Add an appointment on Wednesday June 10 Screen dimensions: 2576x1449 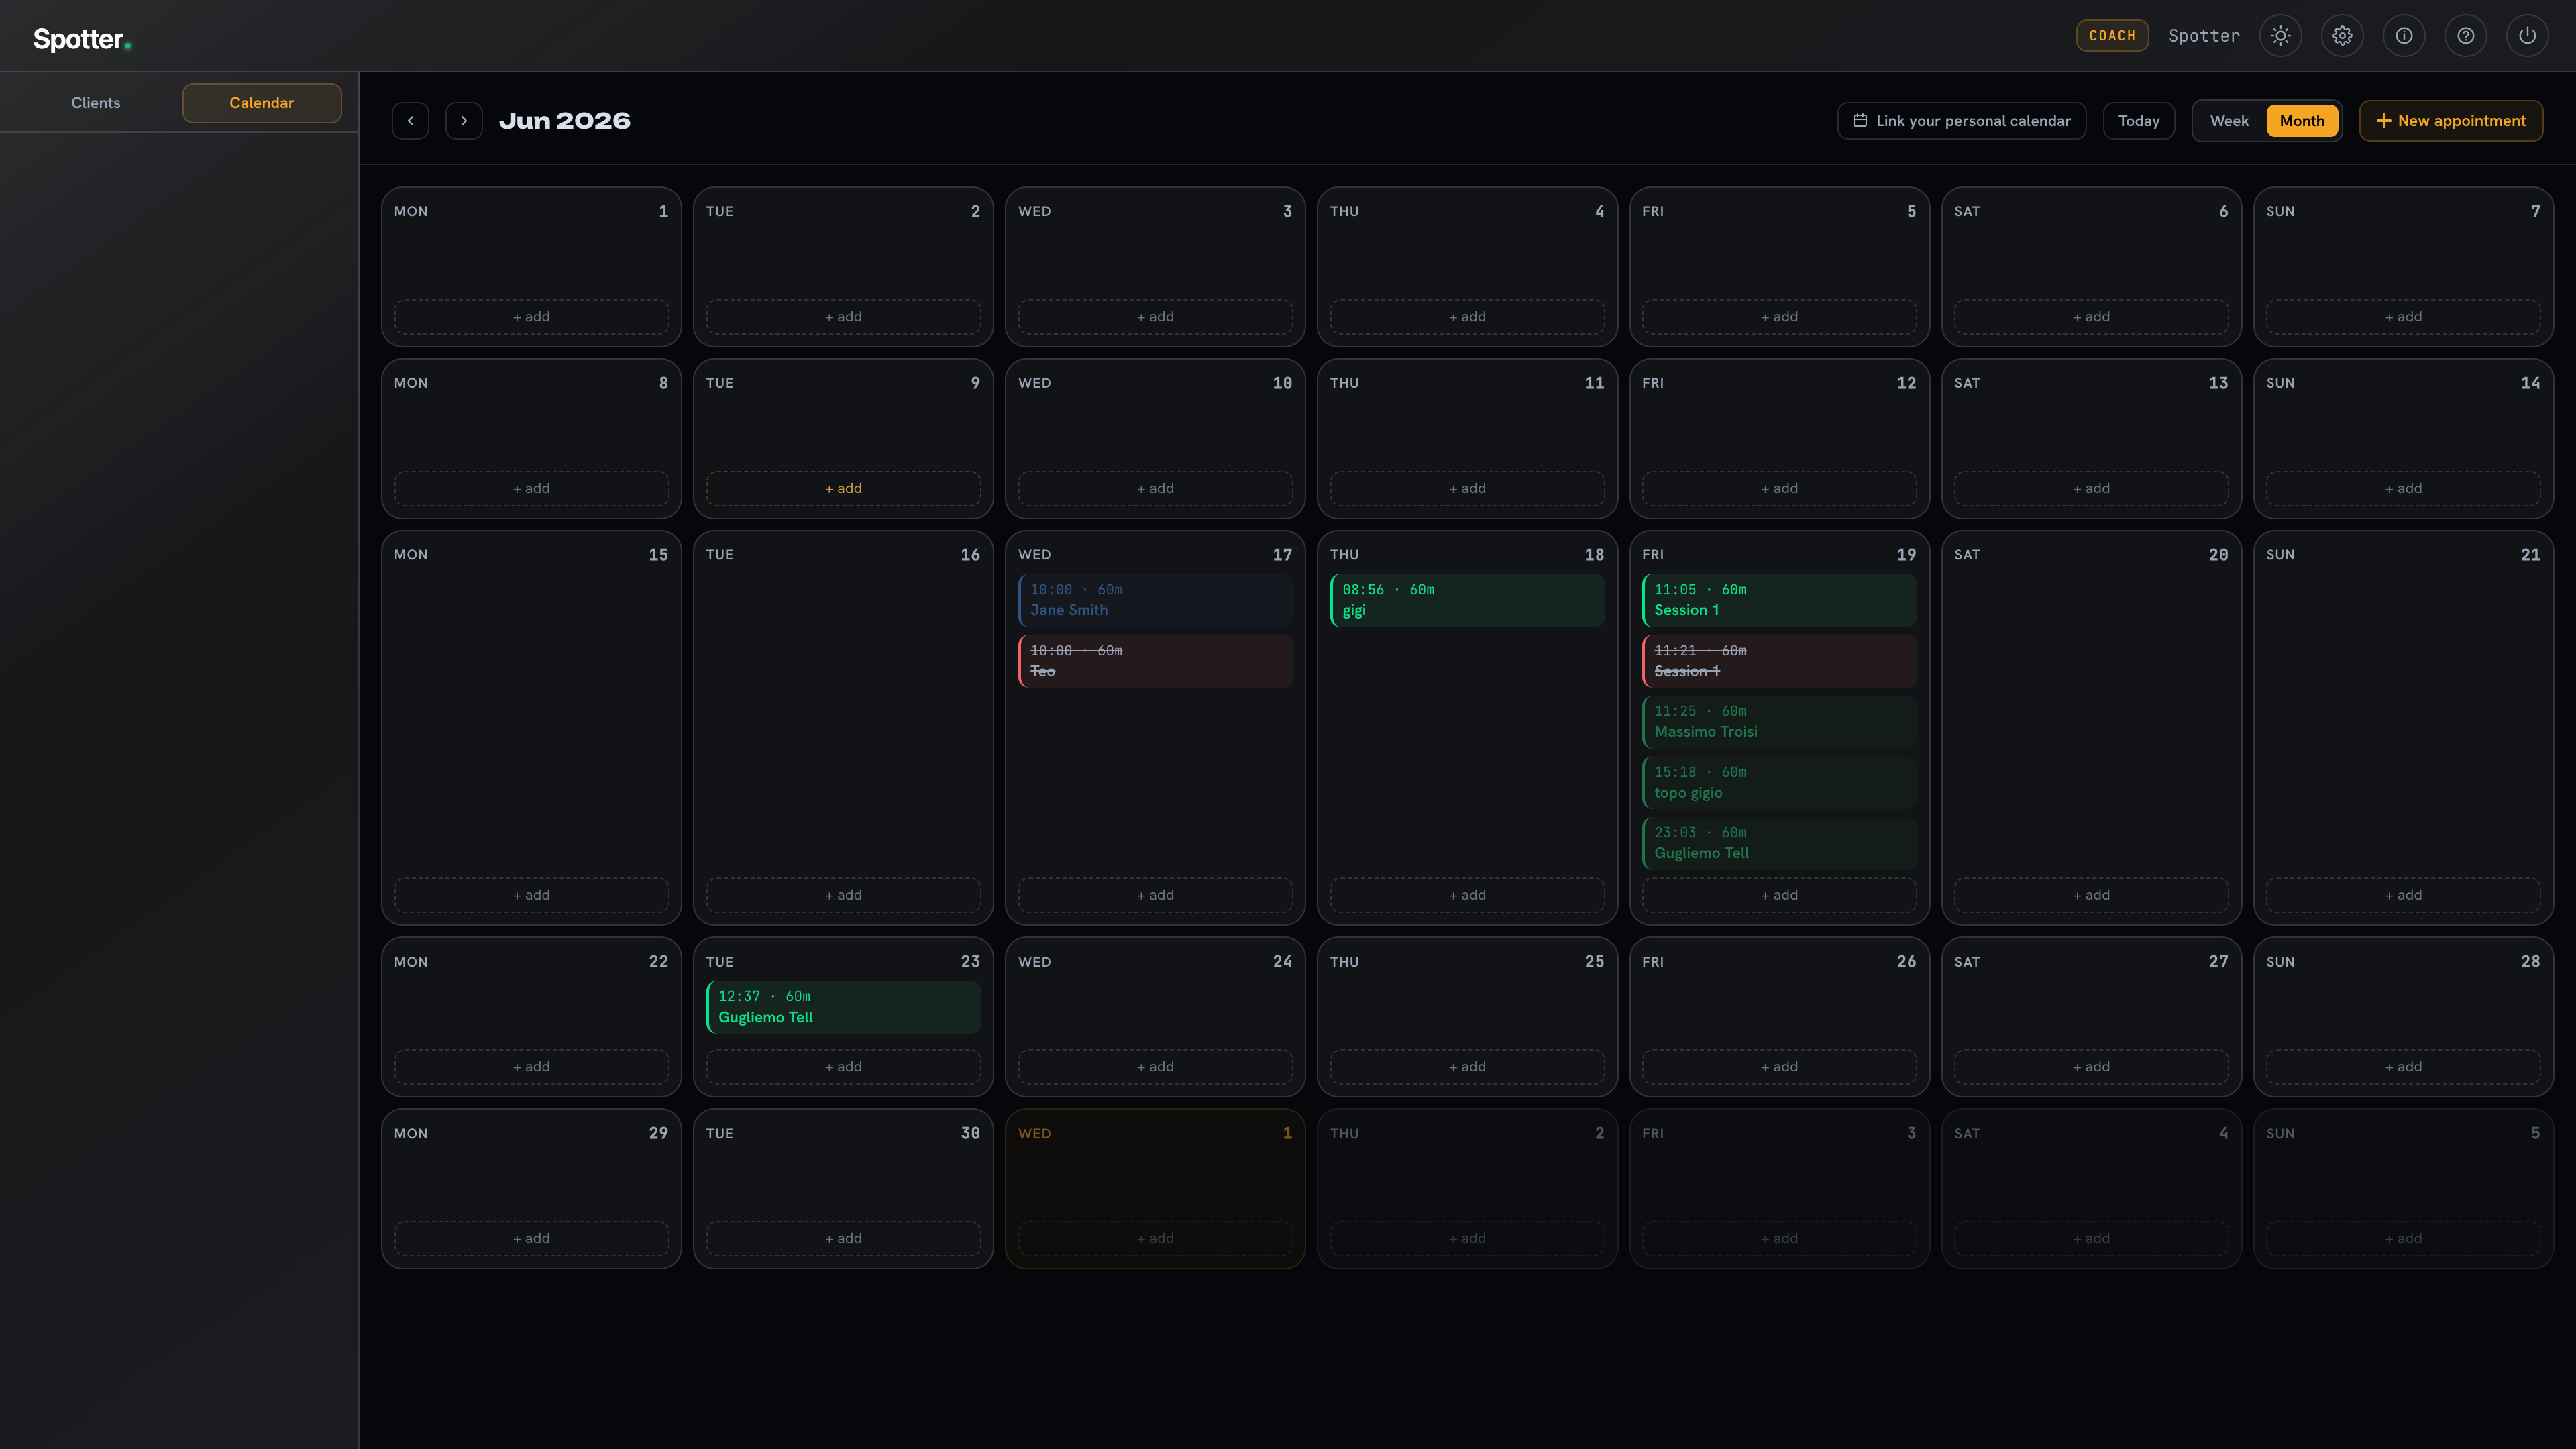tap(1155, 489)
